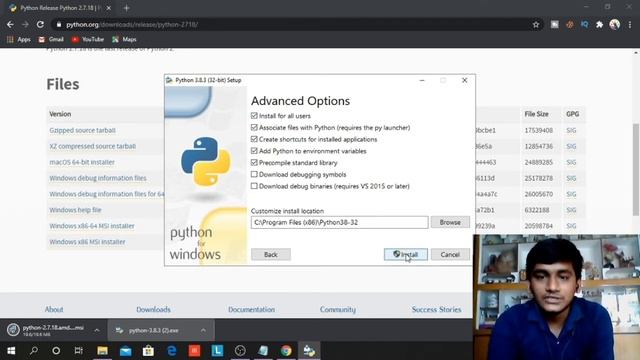The height and width of the screenshot is (360, 640).
Task: Open the Gmail bookmark
Action: [x=51, y=39]
